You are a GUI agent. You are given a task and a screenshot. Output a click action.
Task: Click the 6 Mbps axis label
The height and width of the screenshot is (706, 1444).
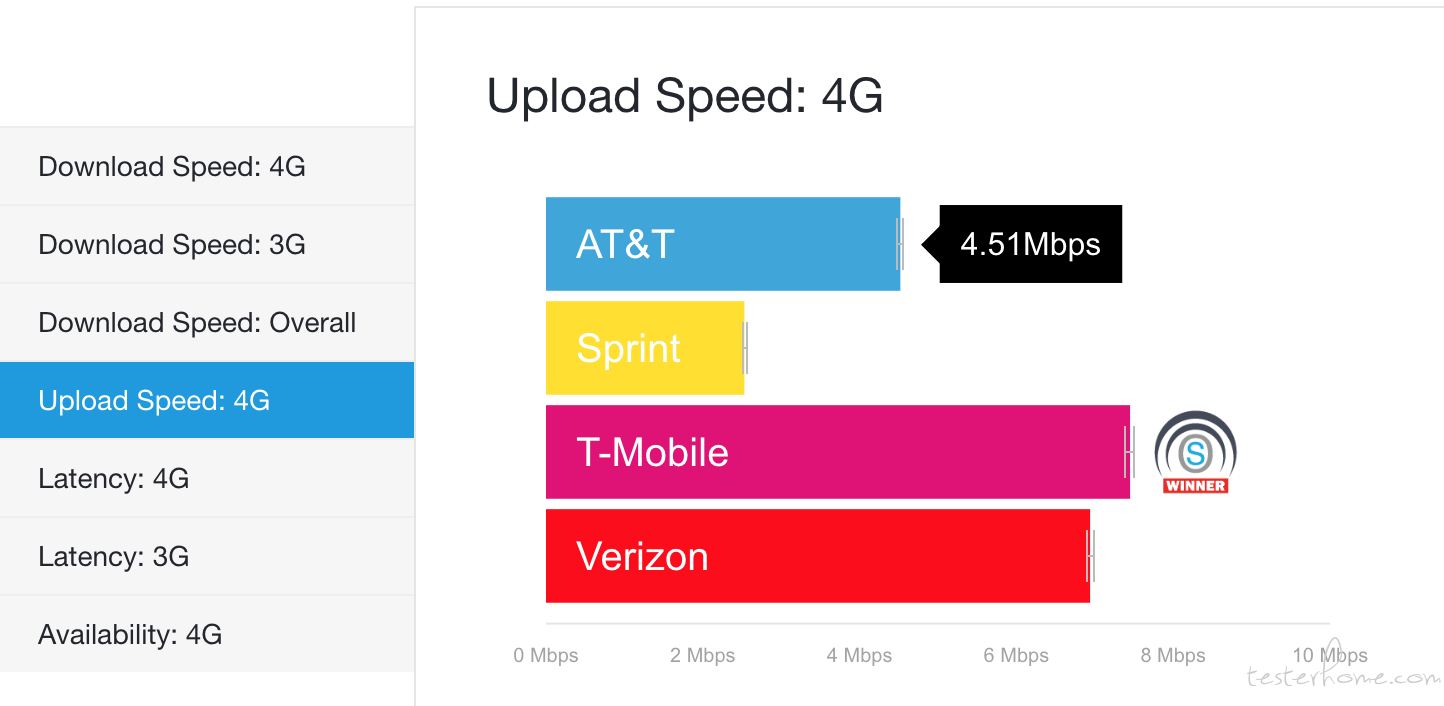tap(1016, 656)
